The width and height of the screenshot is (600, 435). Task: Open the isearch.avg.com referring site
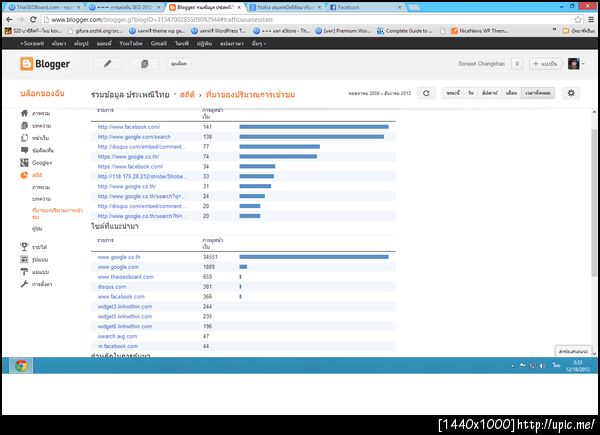pyautogui.click(x=117, y=336)
